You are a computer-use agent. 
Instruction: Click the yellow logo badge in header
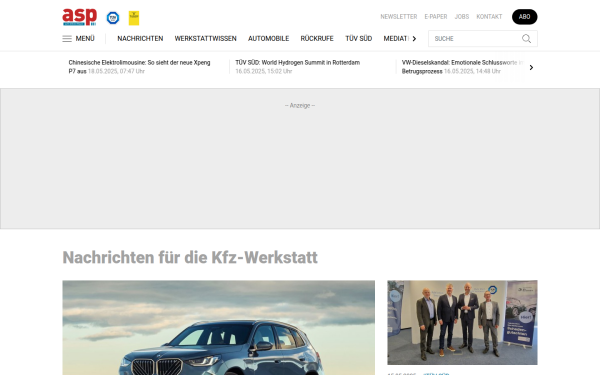click(134, 18)
